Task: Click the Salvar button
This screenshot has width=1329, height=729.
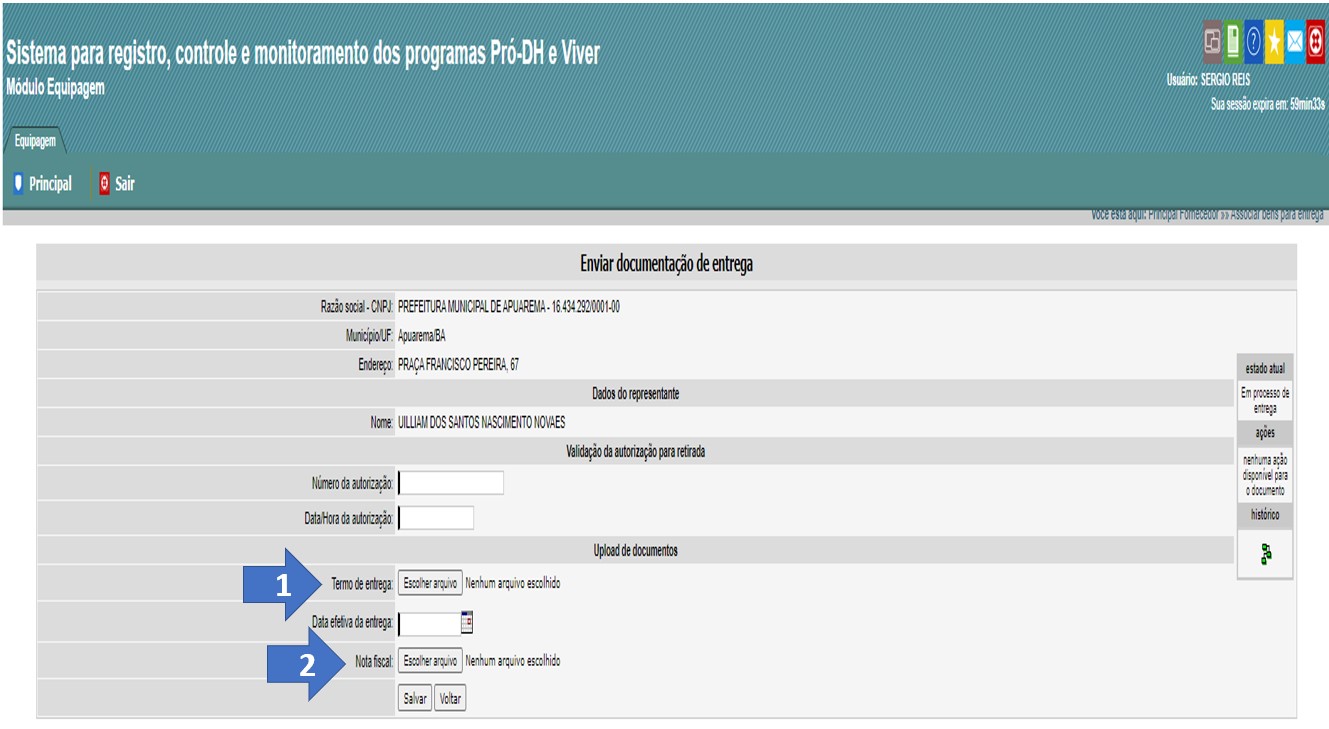Action: point(415,699)
